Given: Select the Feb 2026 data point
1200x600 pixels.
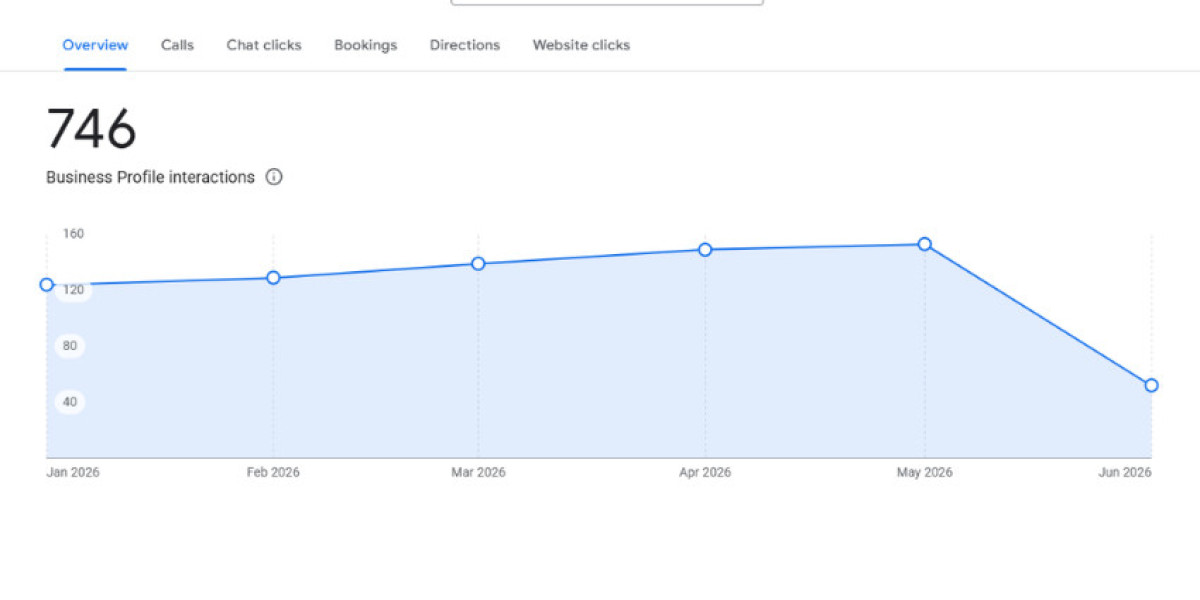Looking at the screenshot, I should point(273,278).
